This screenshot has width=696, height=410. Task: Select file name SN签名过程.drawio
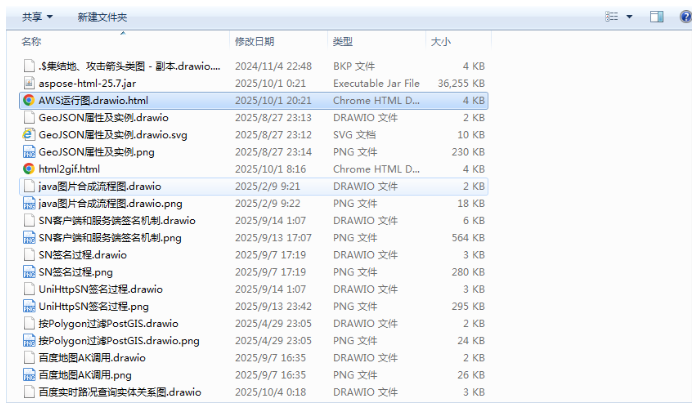[x=83, y=255]
